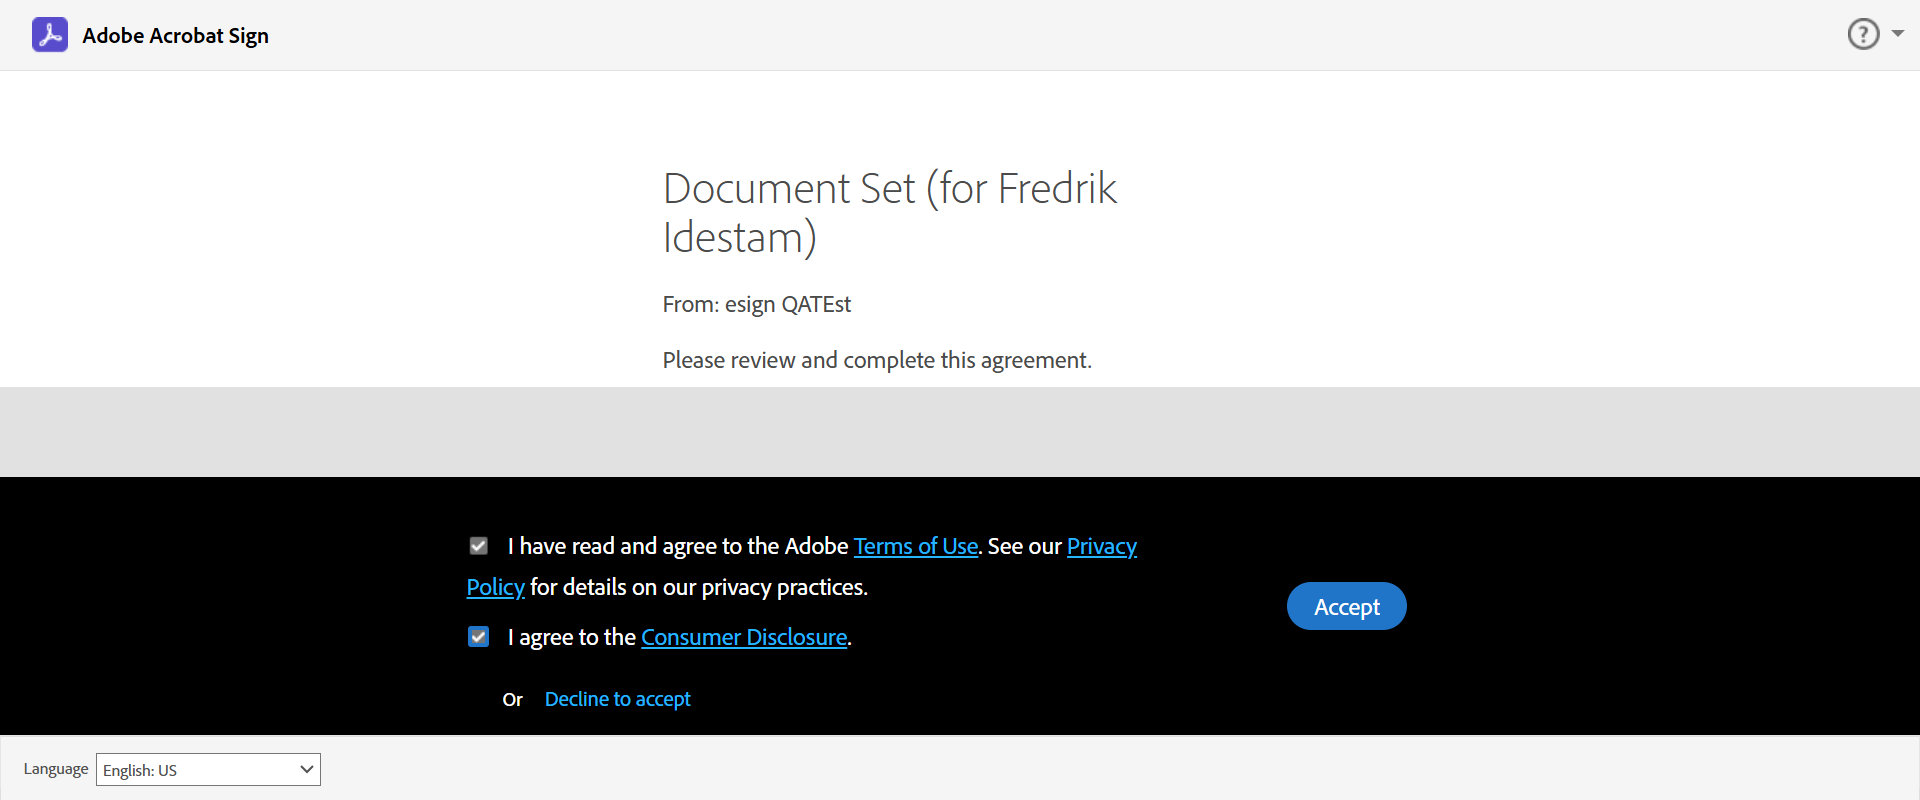Select the 'Document Set (for Fredrik Idestam)' heading

[889, 212]
